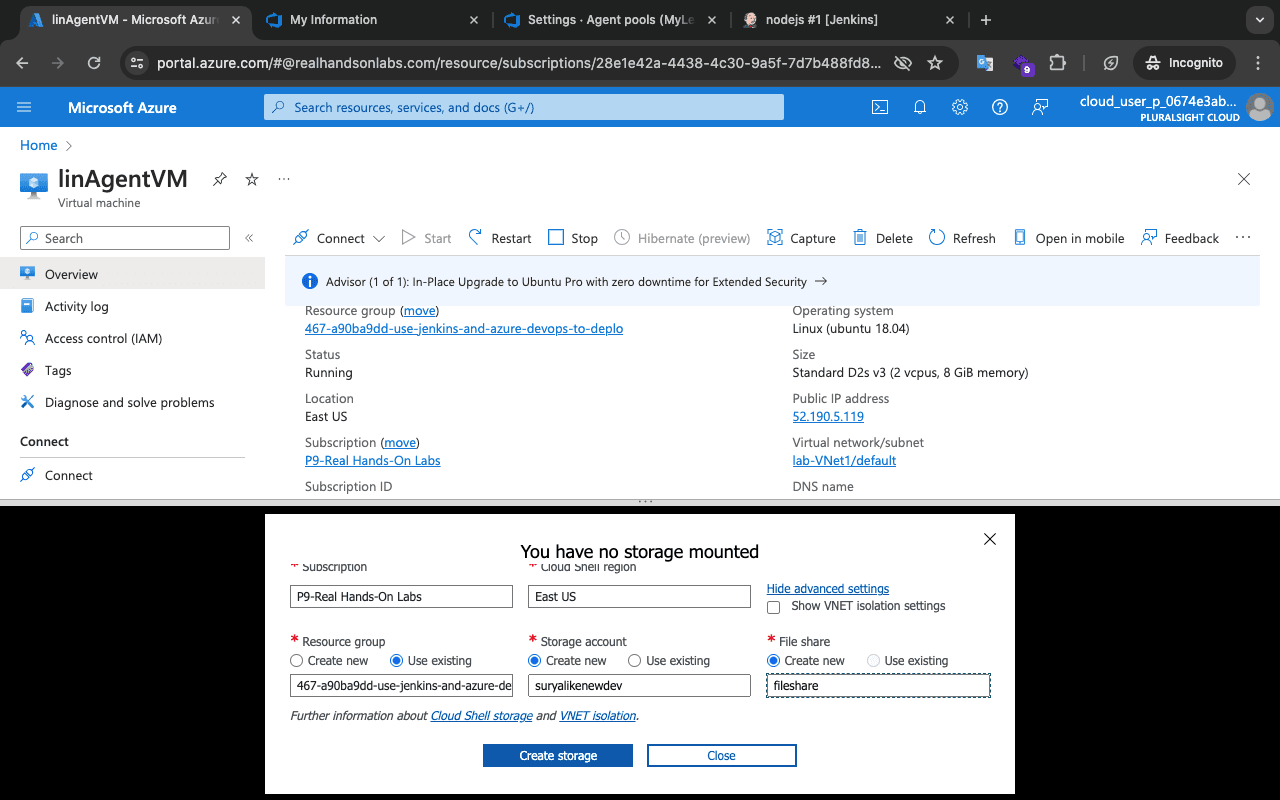Screen dimensions: 1280x800
Task: Click the dialog Close button
Action: (x=721, y=756)
